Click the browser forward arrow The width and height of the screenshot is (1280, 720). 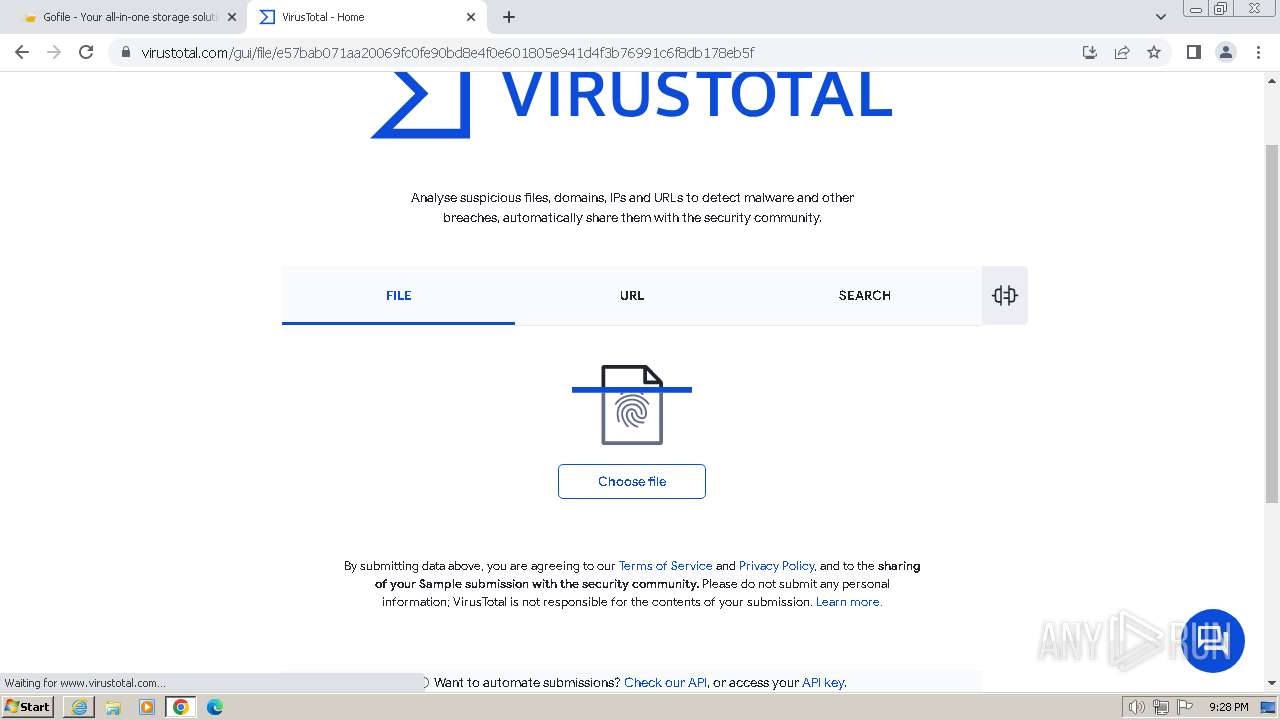point(54,52)
